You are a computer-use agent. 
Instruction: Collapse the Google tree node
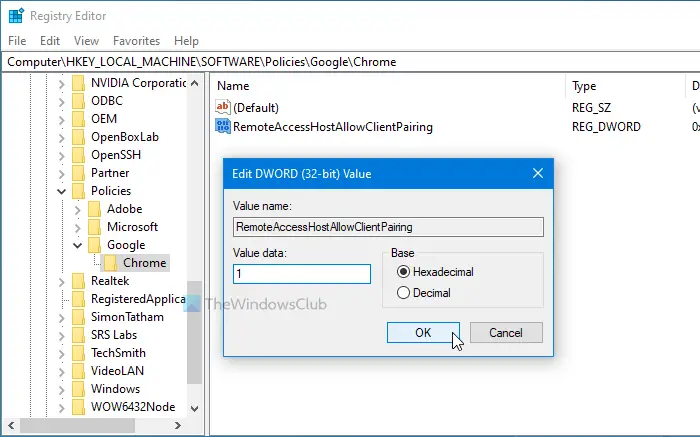pyautogui.click(x=78, y=245)
